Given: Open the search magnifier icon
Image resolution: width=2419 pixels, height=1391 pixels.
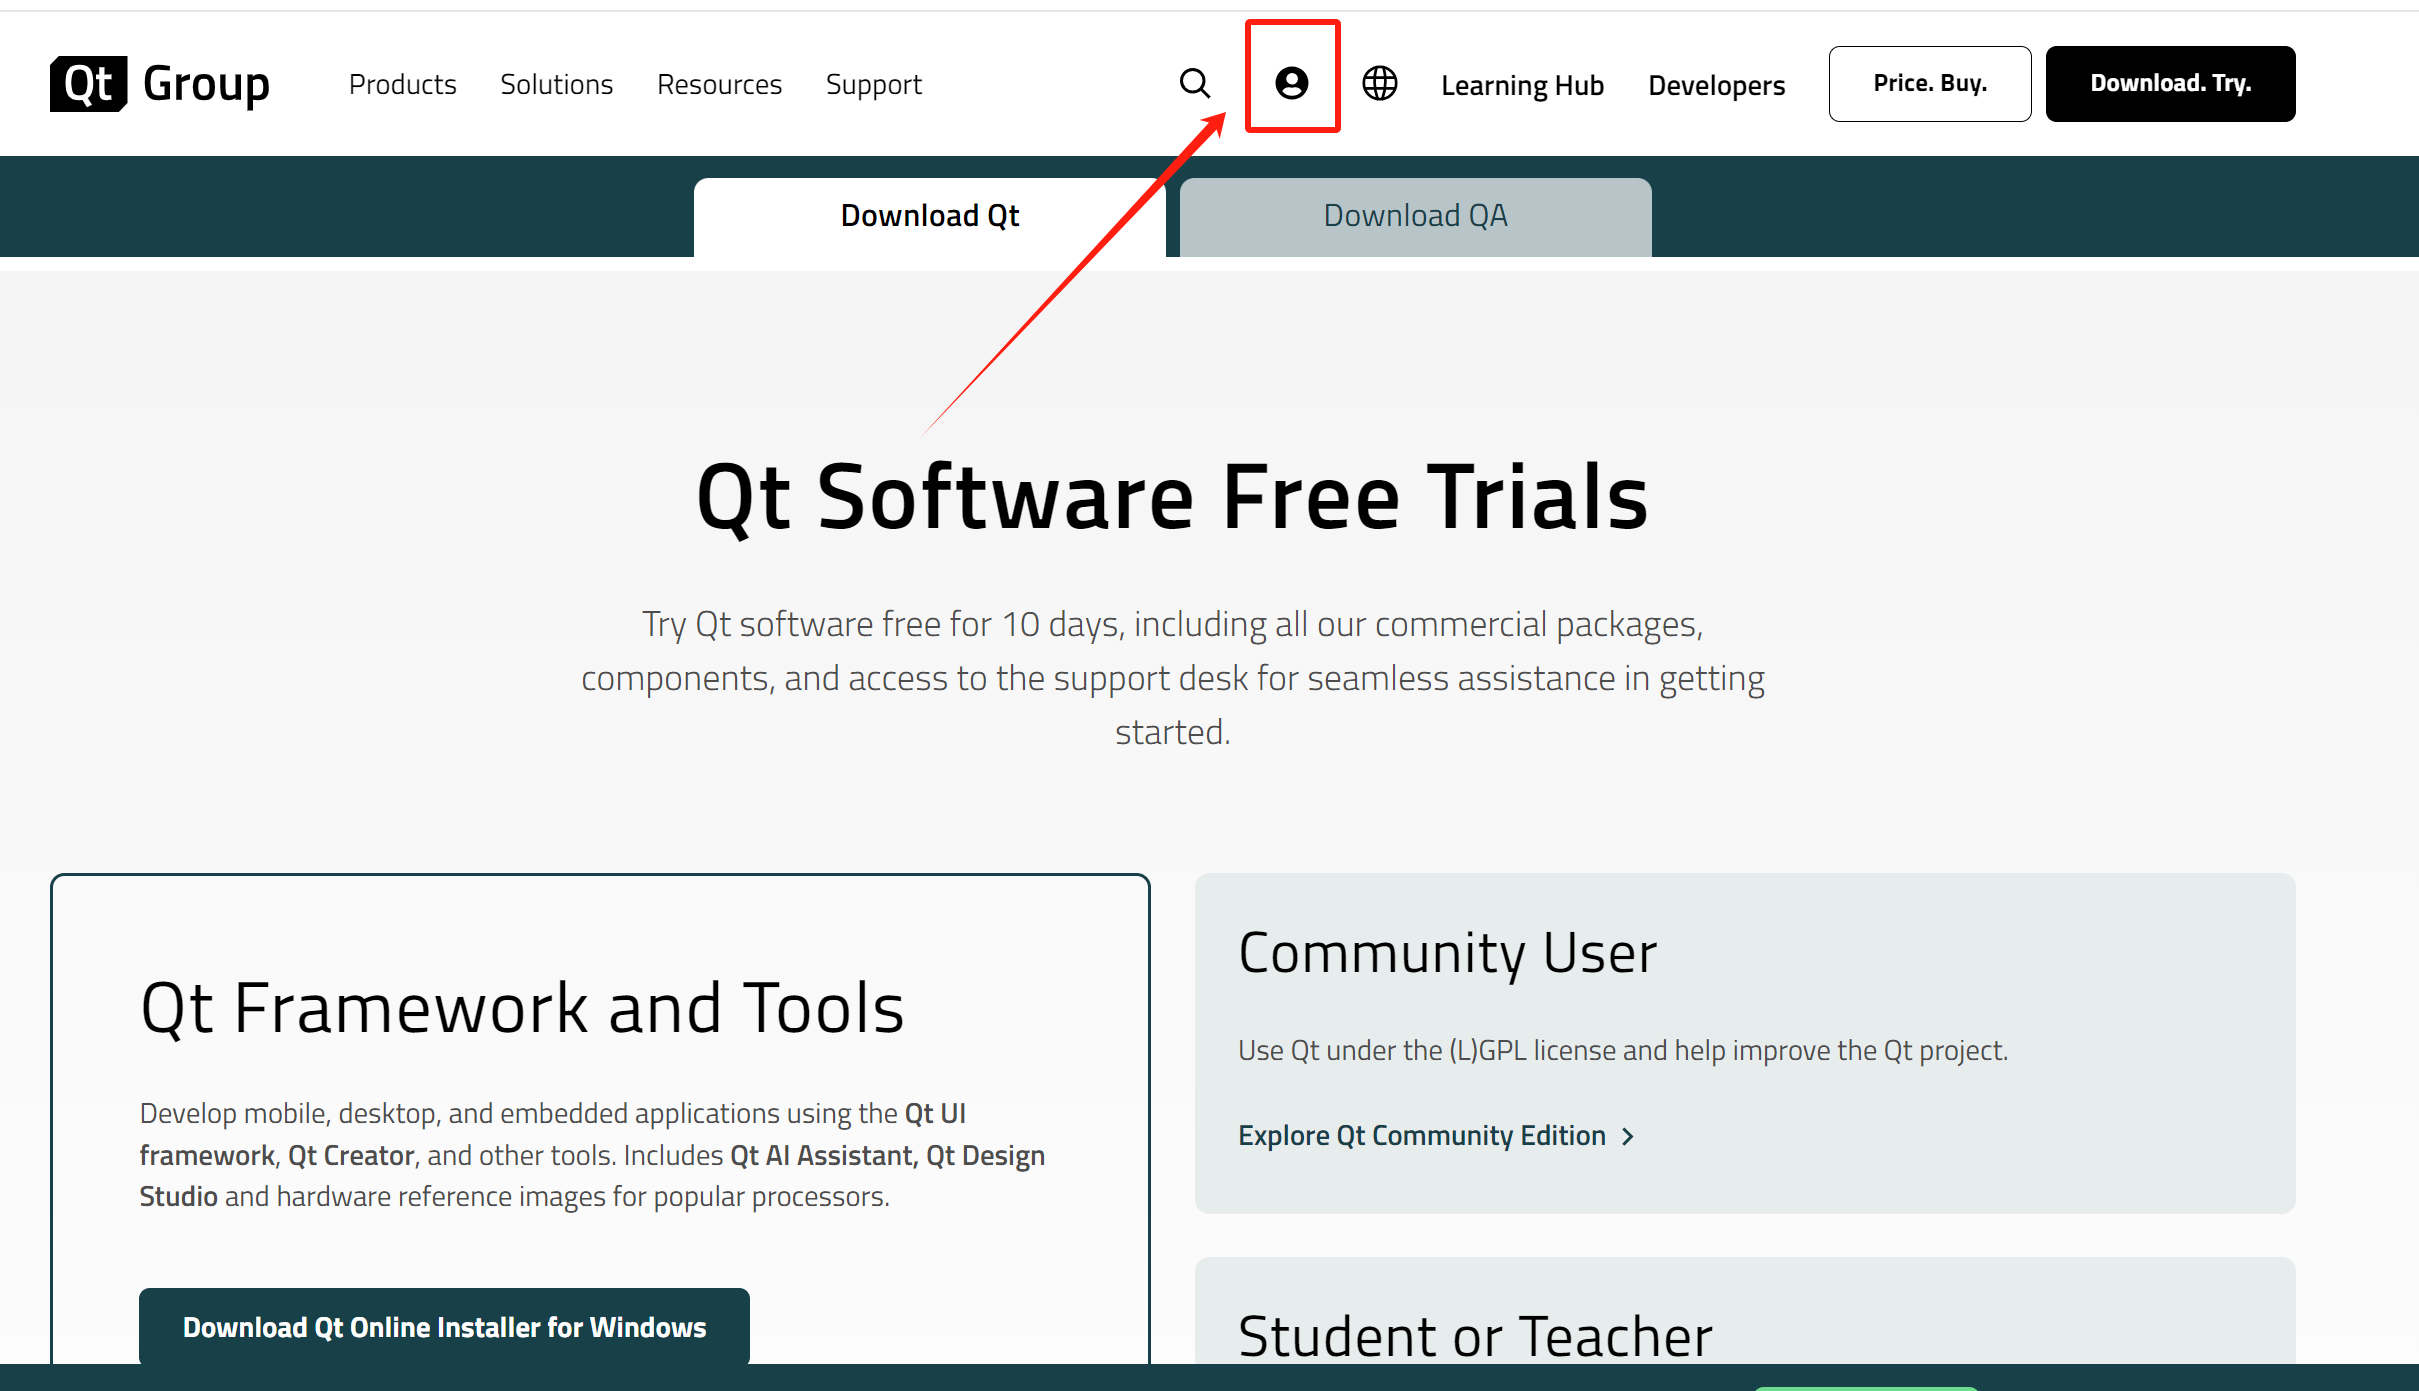Looking at the screenshot, I should pyautogui.click(x=1195, y=83).
